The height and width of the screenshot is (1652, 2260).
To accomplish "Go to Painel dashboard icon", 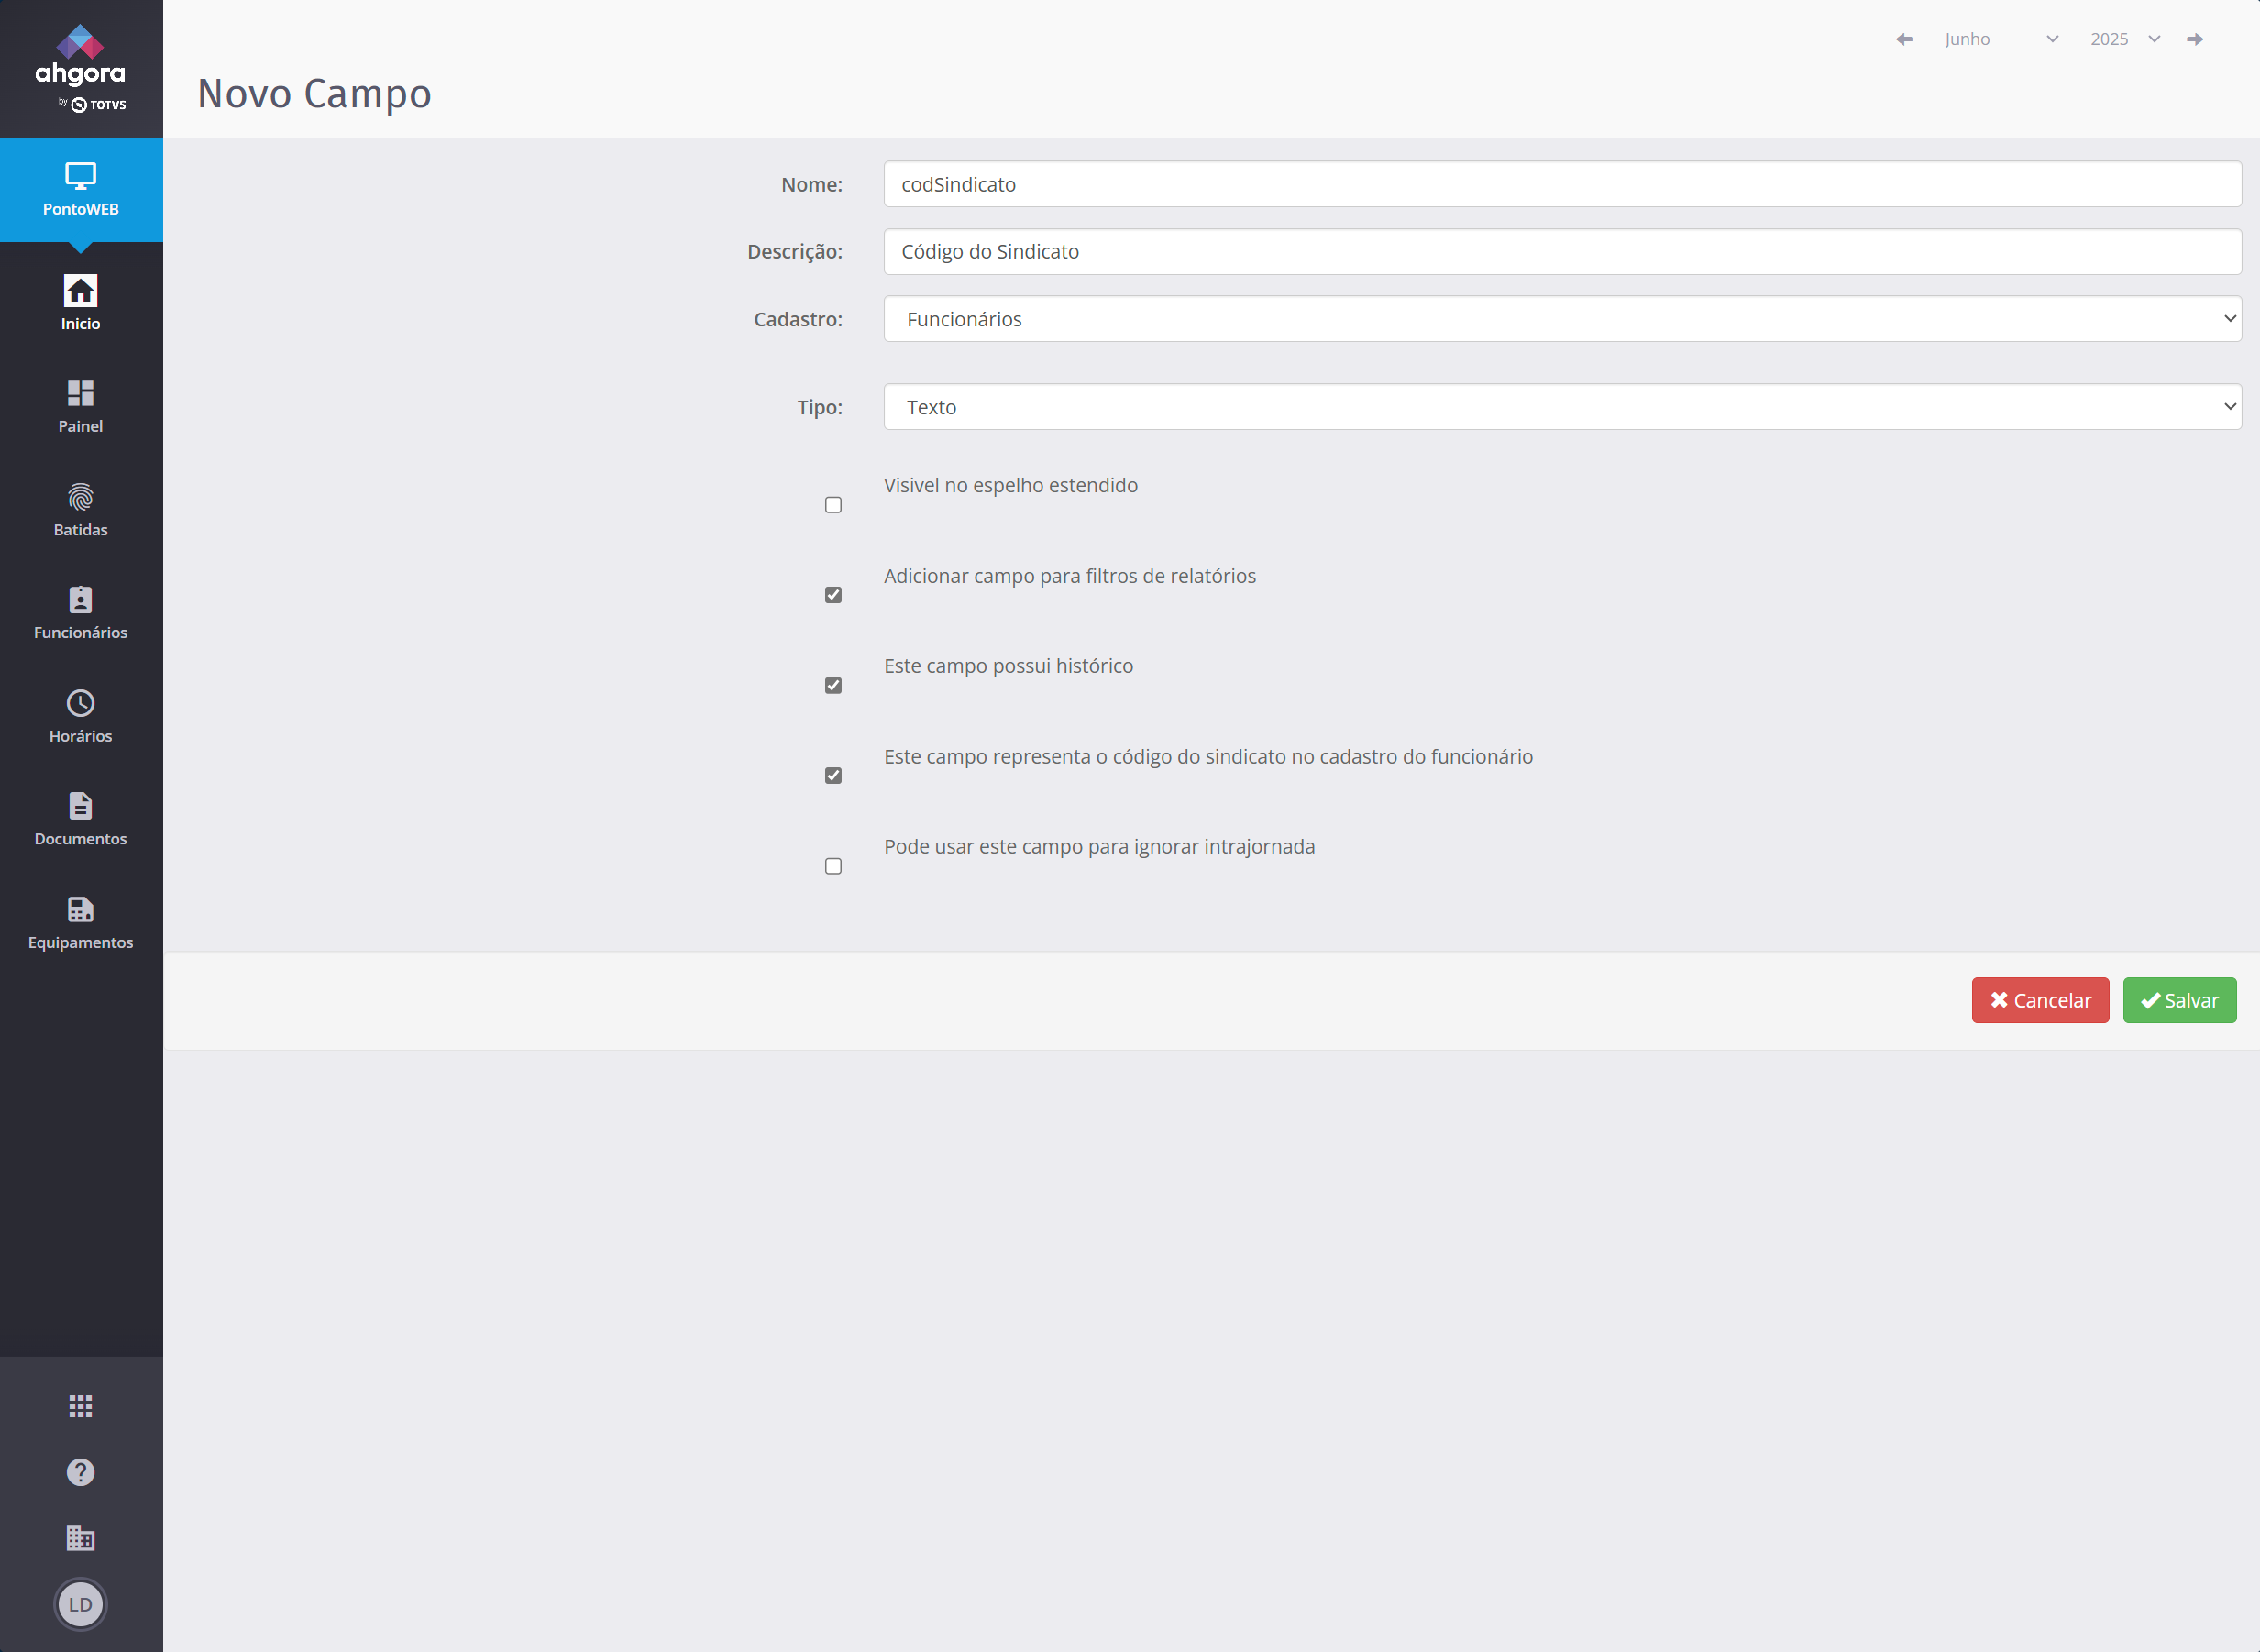I will click(x=80, y=394).
